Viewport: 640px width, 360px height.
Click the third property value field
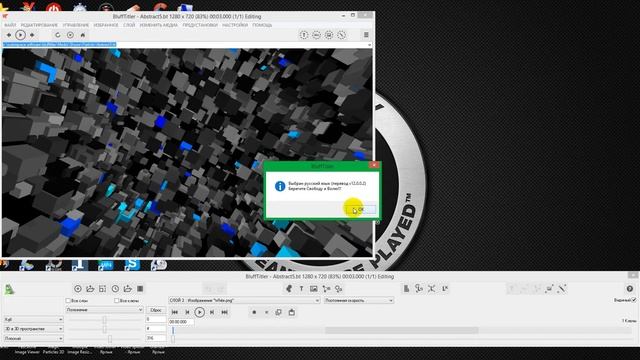[x=156, y=338]
